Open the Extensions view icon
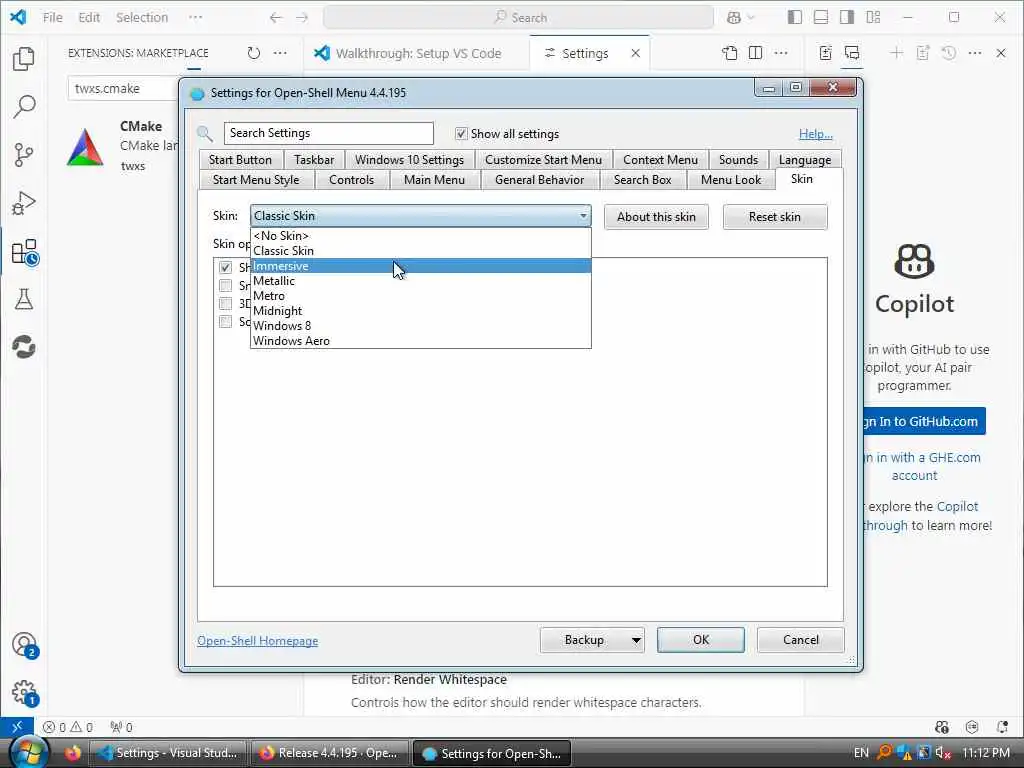The image size is (1024, 768). (x=24, y=252)
